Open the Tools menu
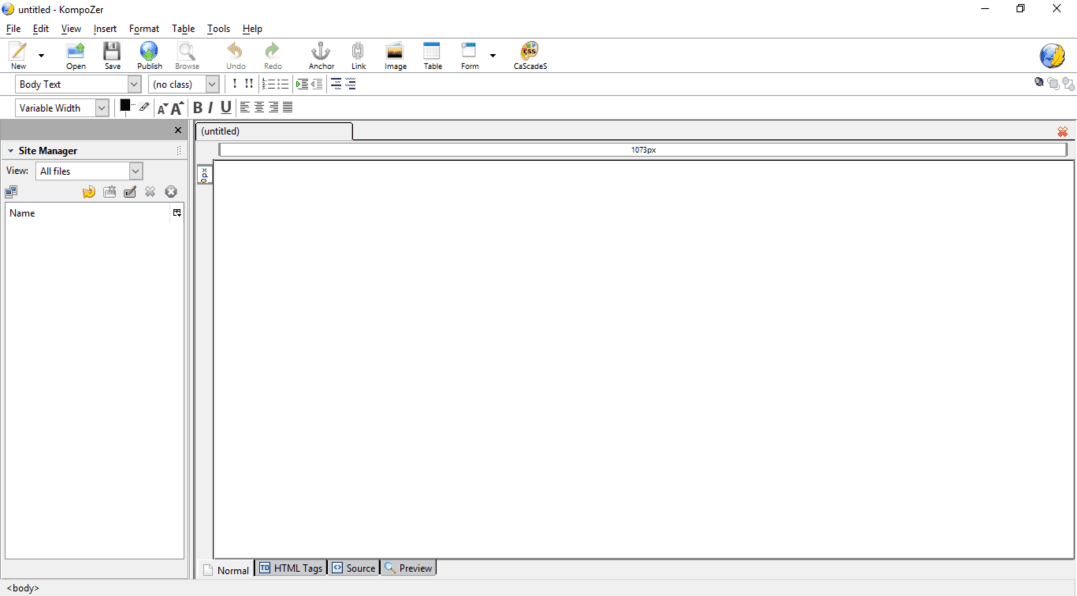The image size is (1077, 596). pos(218,29)
